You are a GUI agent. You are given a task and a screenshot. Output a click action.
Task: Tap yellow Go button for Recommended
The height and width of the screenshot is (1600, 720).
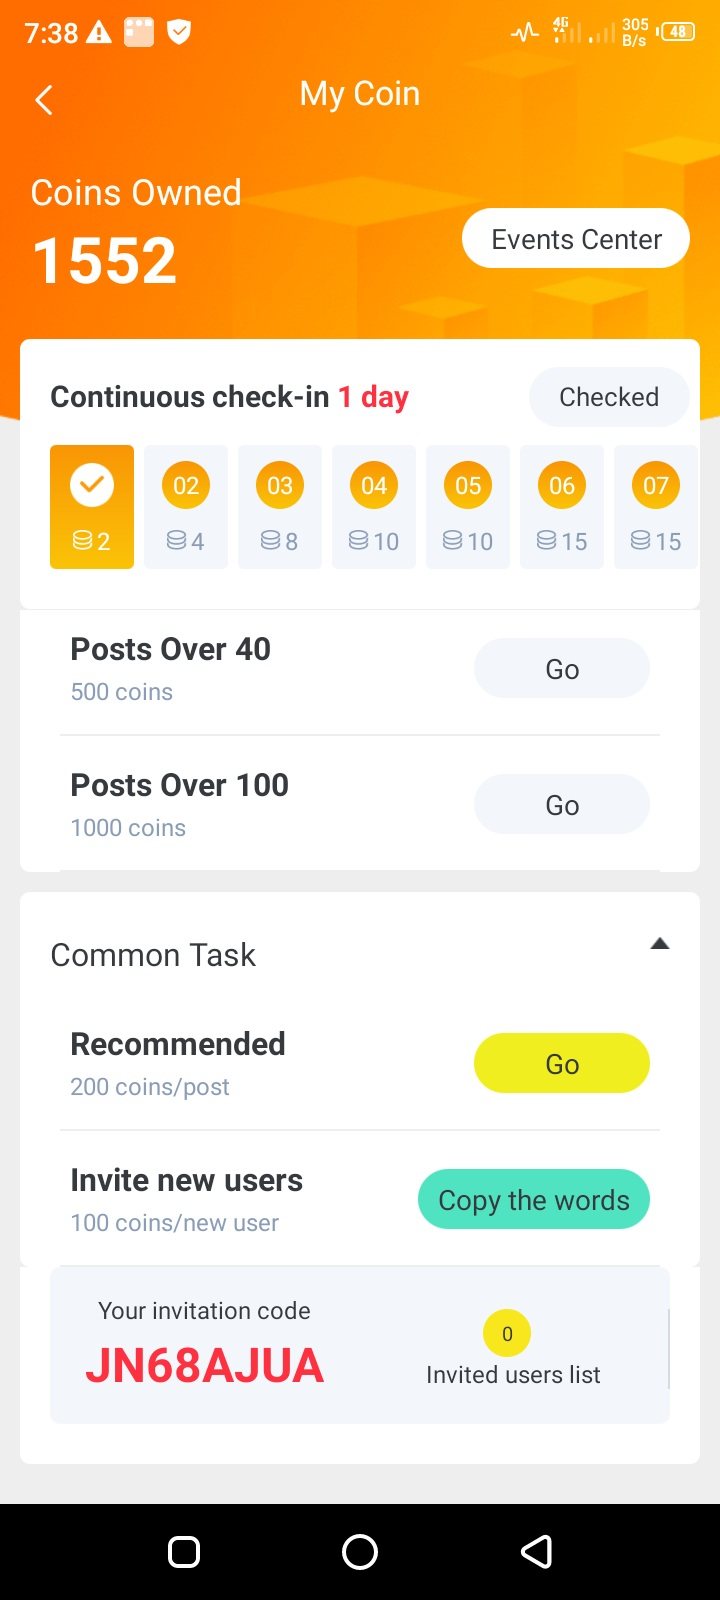pos(562,1063)
